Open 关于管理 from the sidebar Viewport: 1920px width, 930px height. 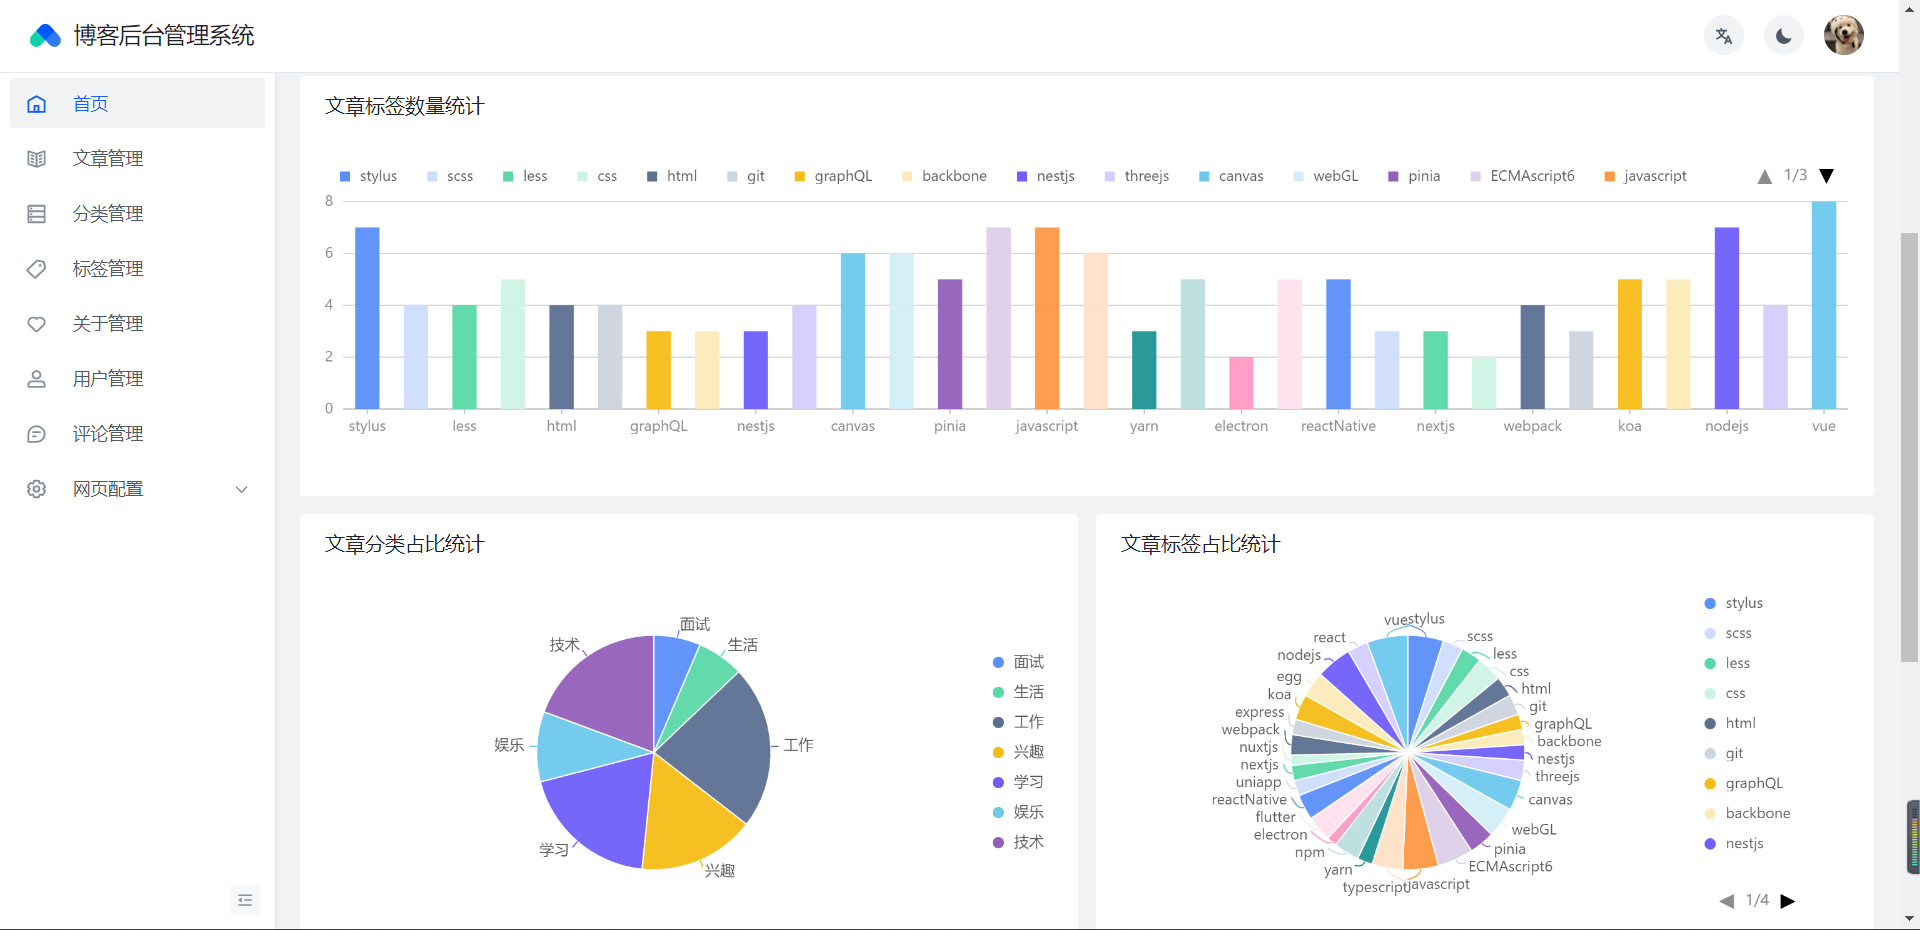(x=137, y=324)
